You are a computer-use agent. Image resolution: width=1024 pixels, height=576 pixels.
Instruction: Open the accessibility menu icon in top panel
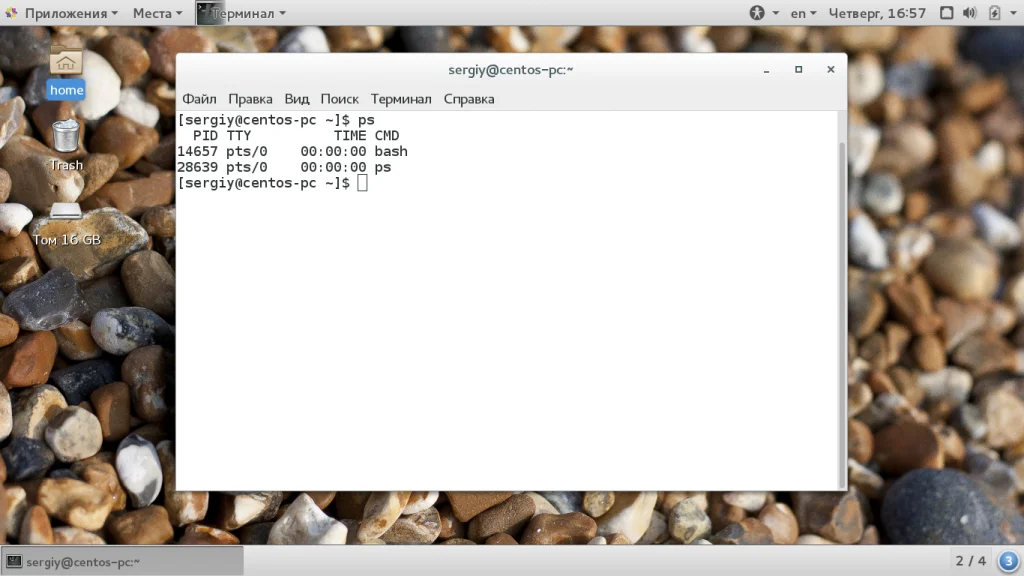[x=757, y=12]
